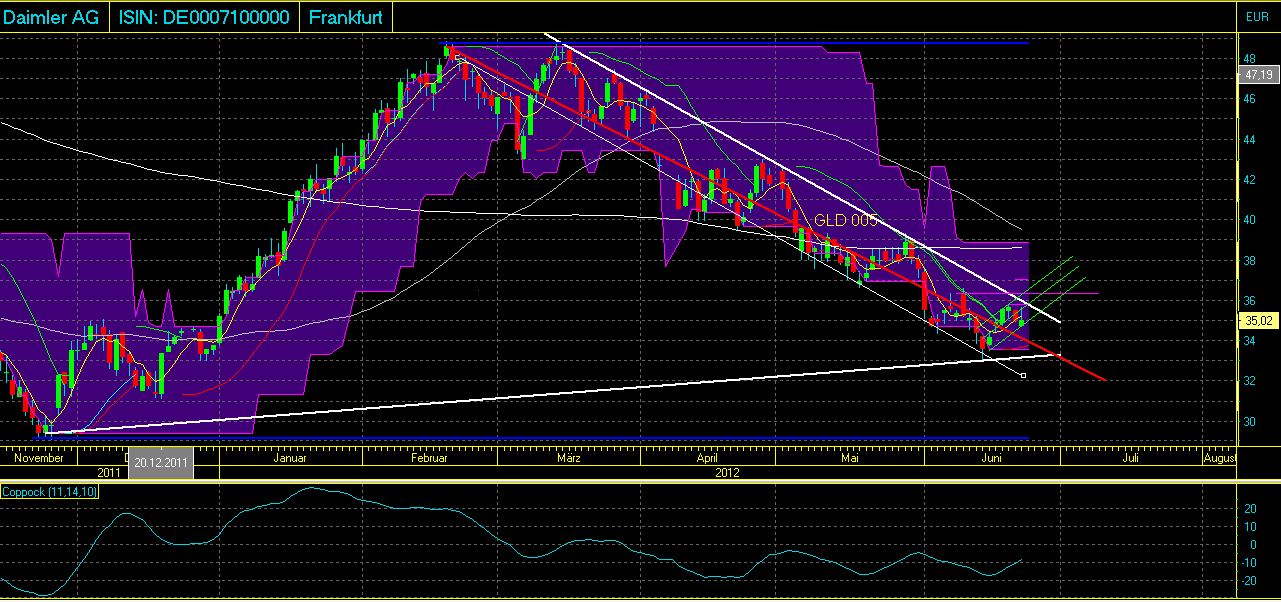Click price scale value 42

pyautogui.click(x=1250, y=180)
